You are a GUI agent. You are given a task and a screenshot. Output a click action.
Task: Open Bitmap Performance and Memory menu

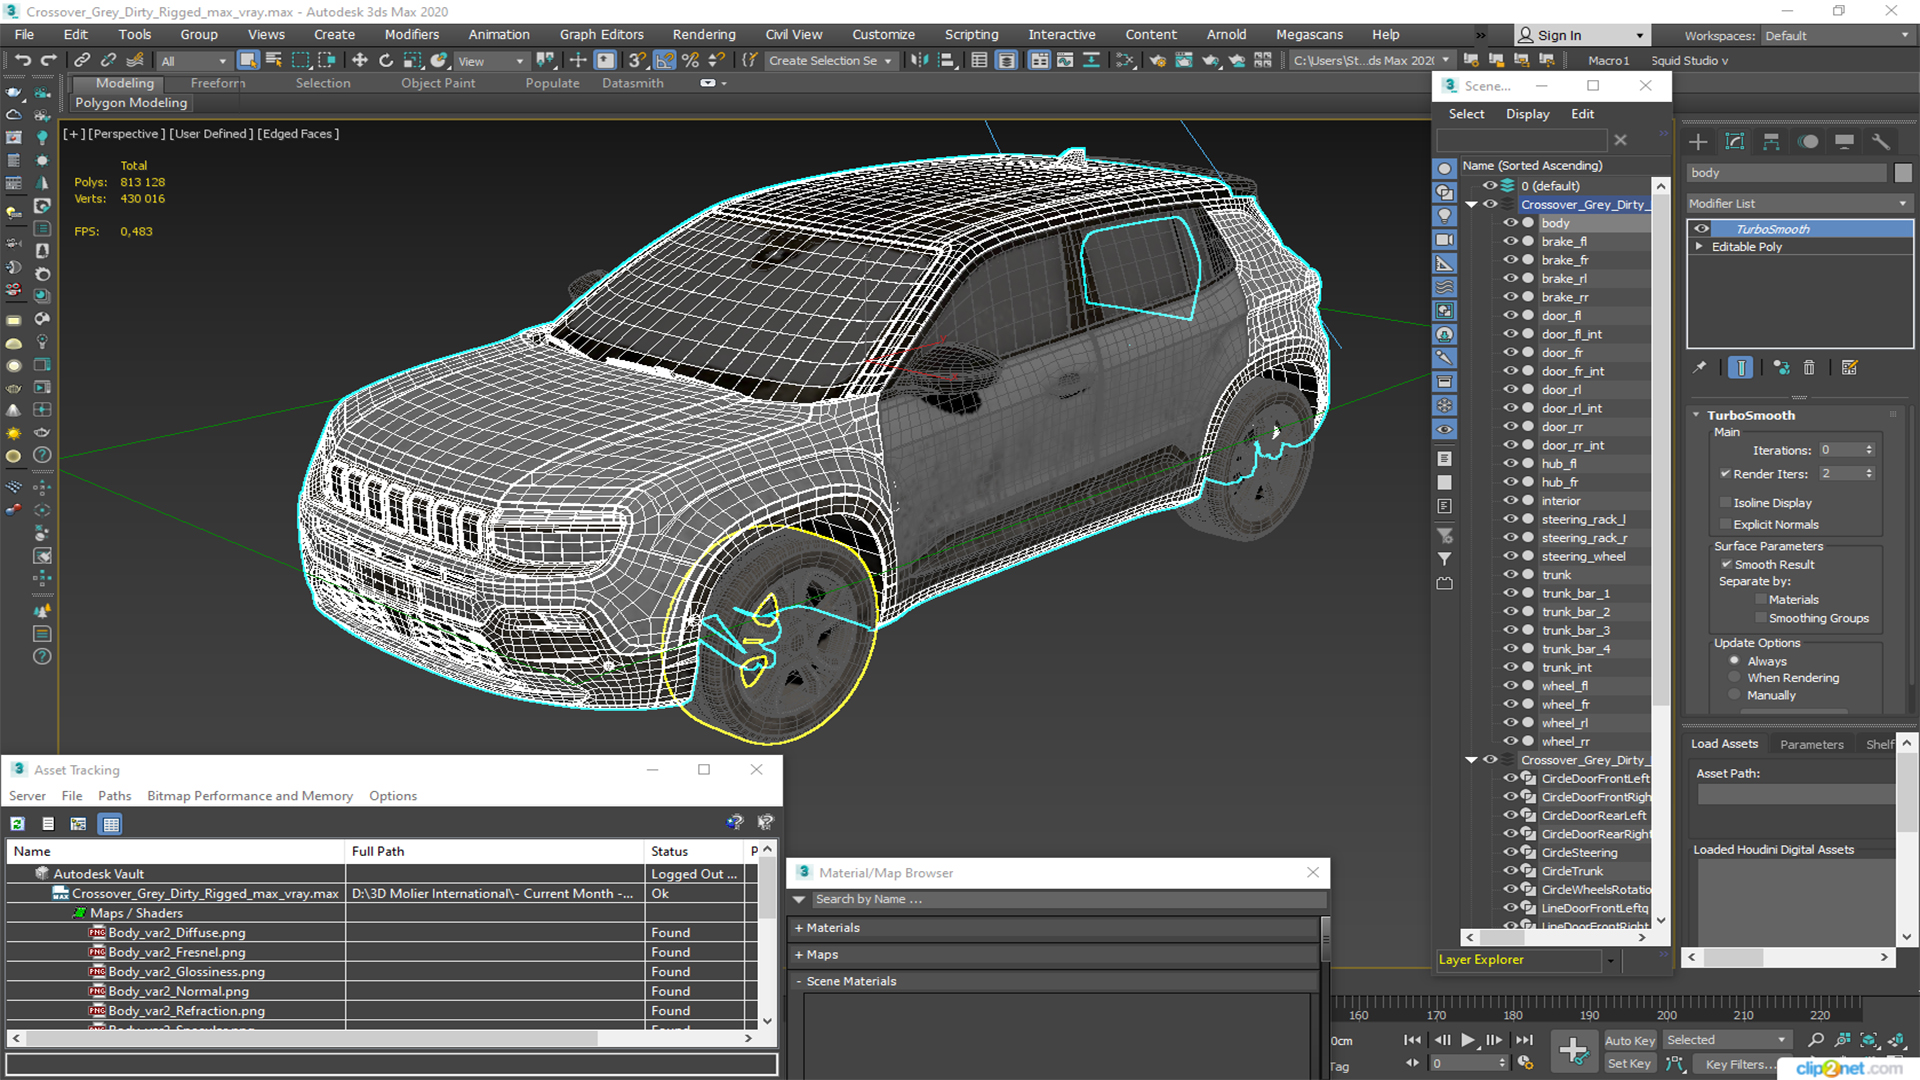click(x=250, y=796)
